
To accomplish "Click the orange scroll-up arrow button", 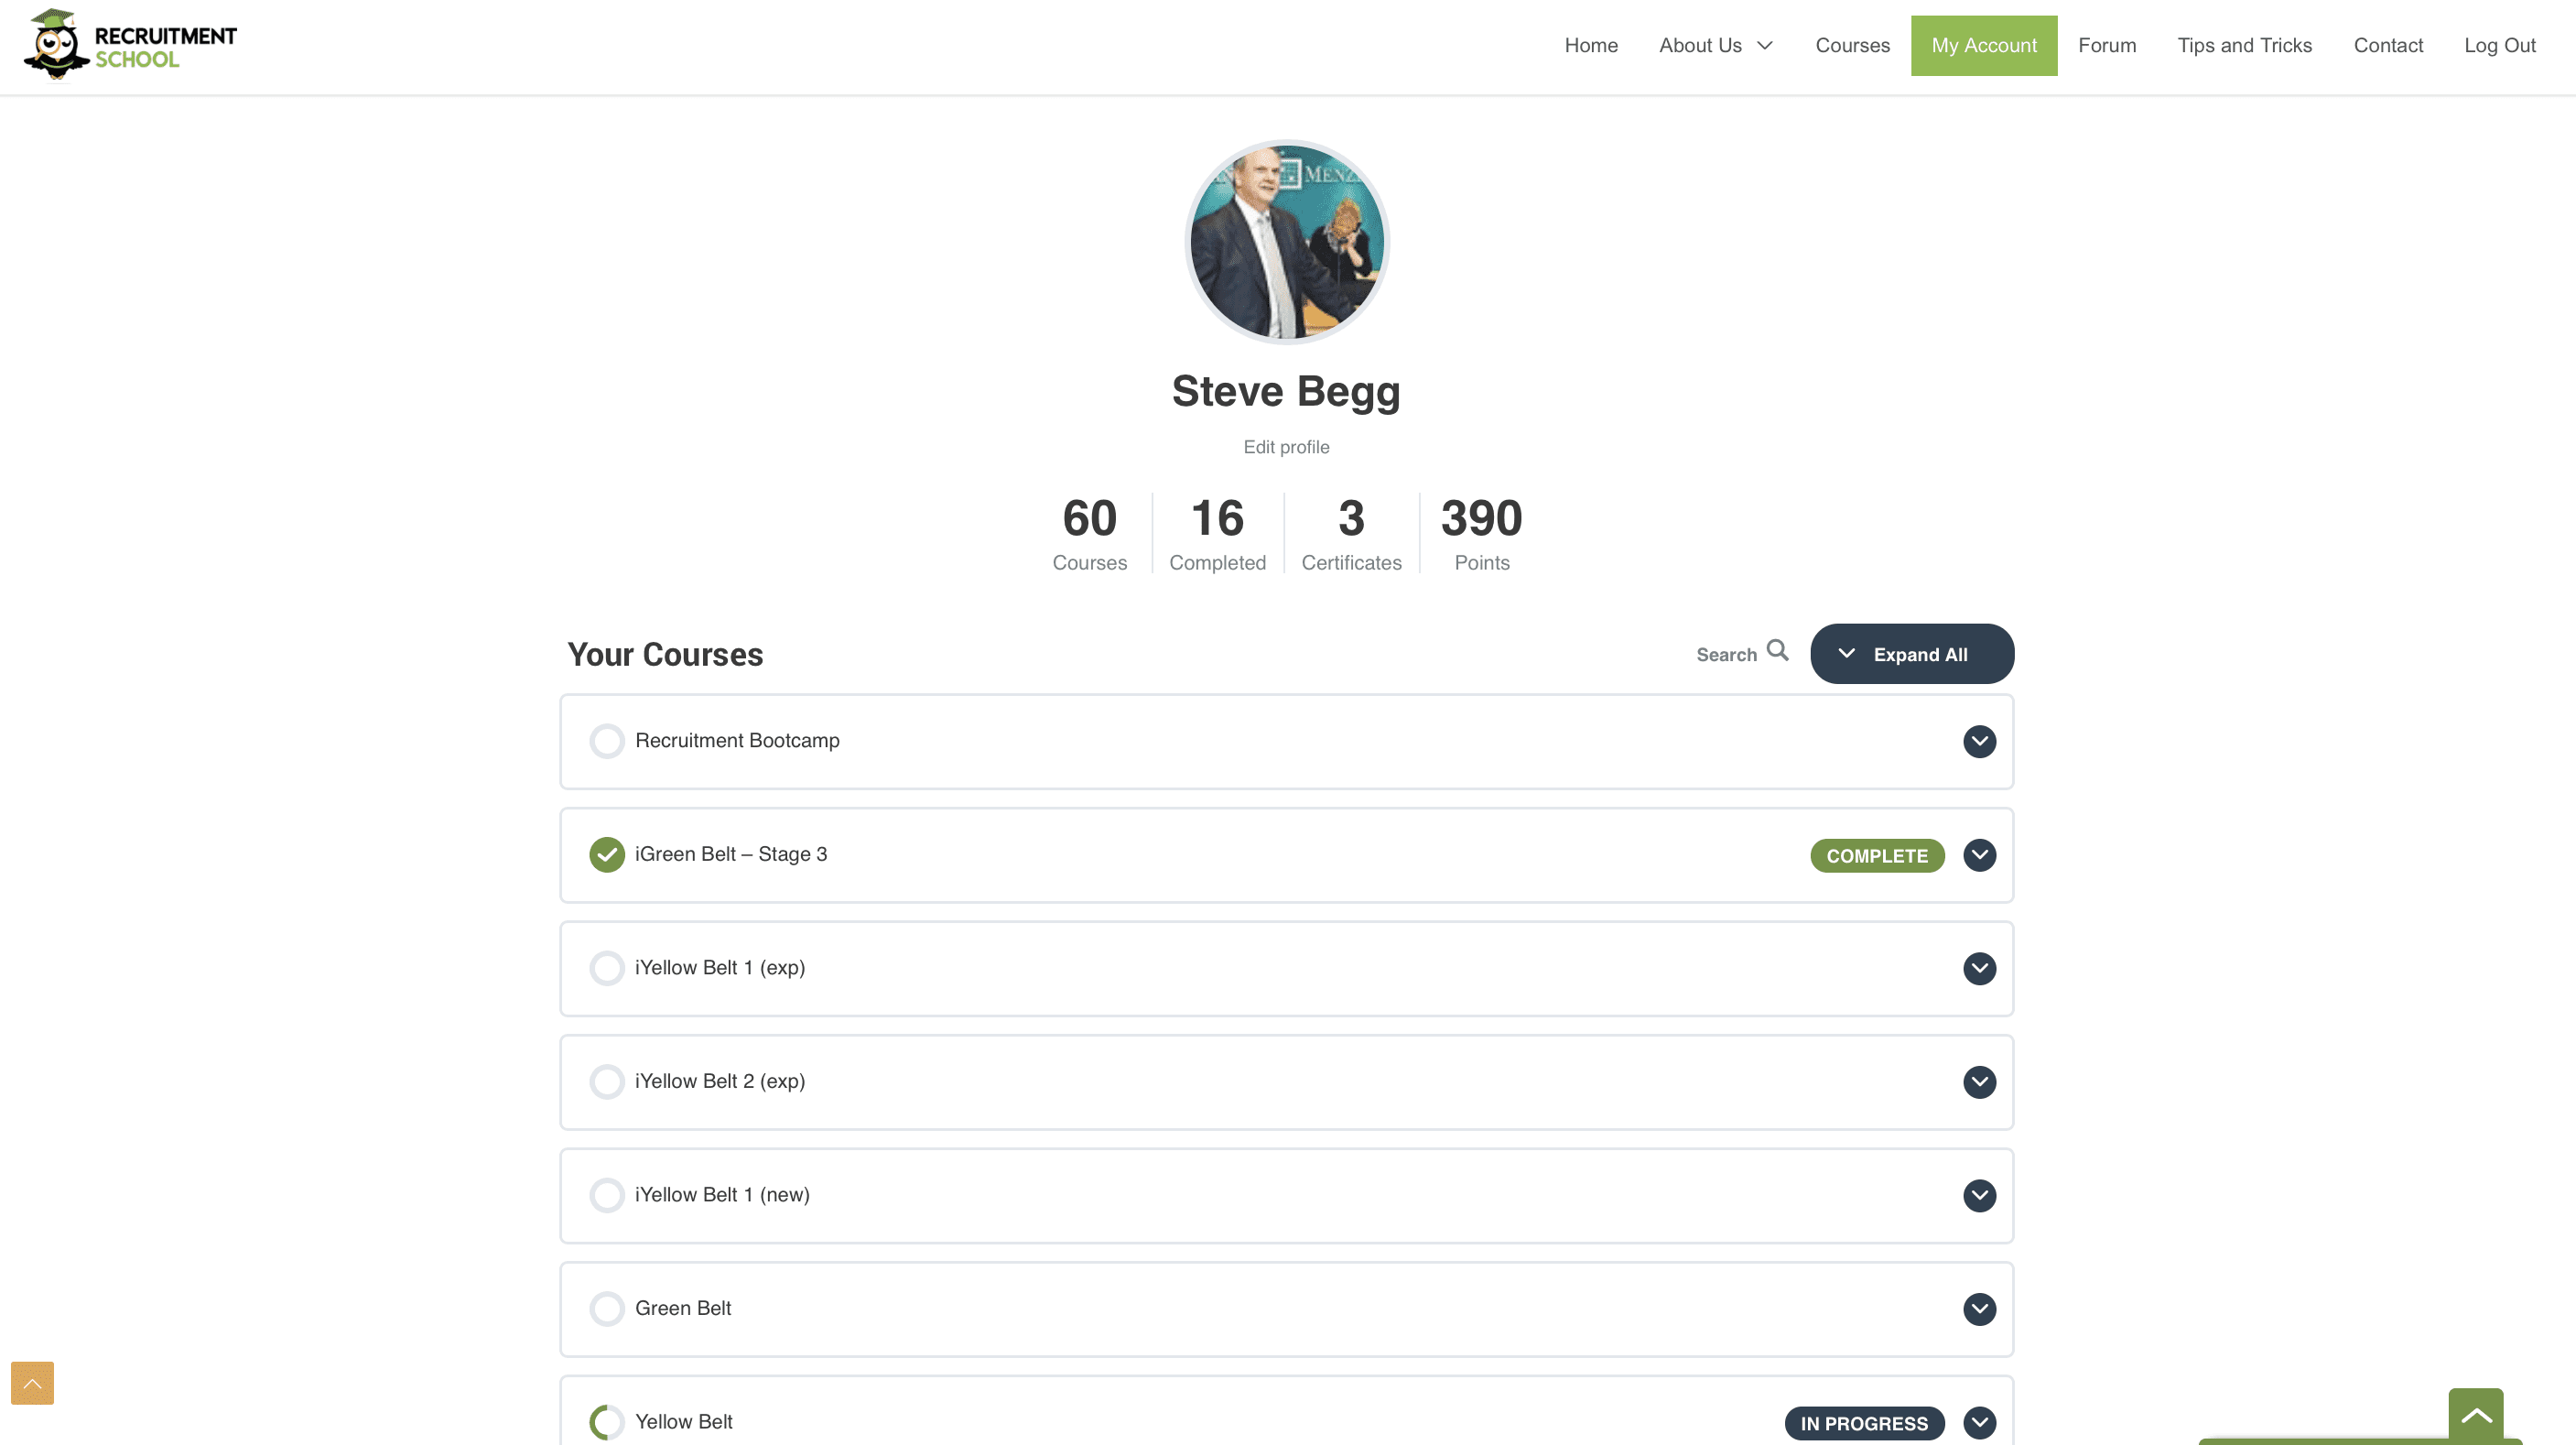I will point(32,1383).
